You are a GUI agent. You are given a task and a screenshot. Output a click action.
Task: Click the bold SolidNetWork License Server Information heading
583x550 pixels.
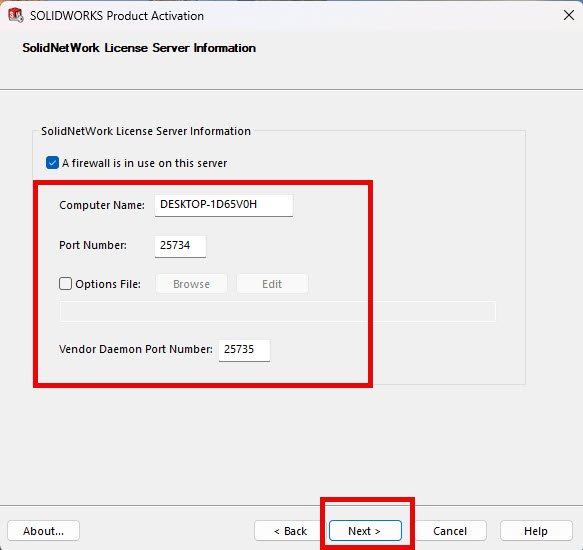[x=139, y=48]
